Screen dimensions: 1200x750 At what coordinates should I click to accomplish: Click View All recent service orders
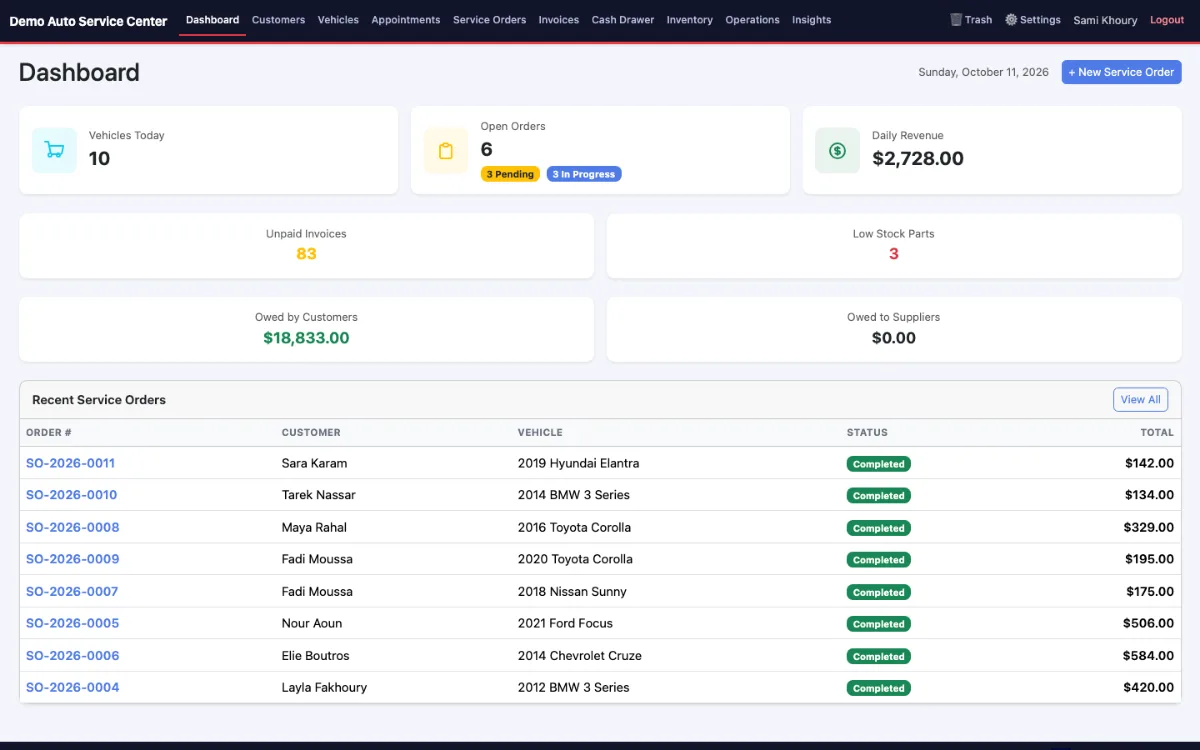coord(1140,400)
